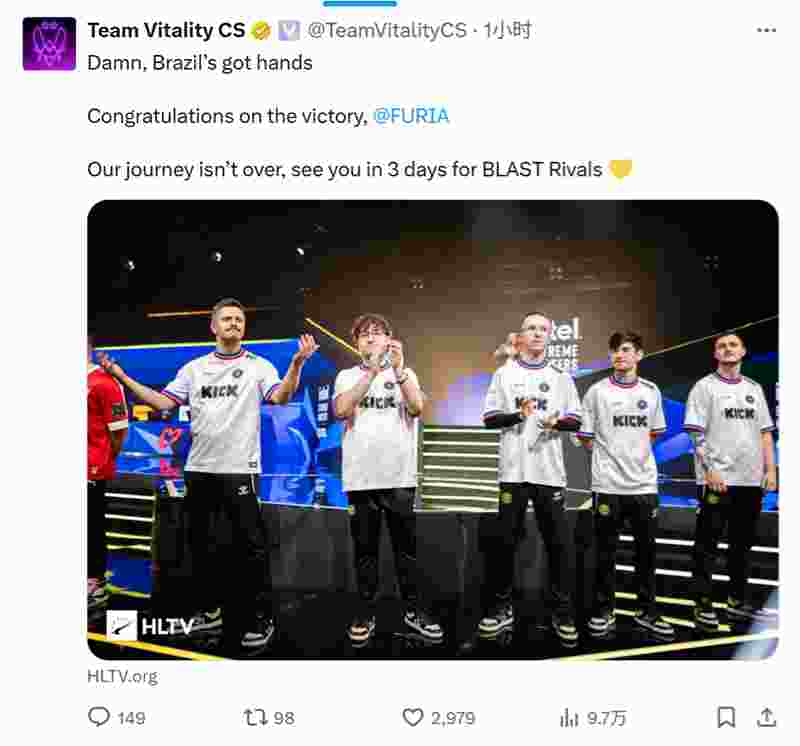
Task: Open the @FURIA mention link
Action: tap(411, 116)
